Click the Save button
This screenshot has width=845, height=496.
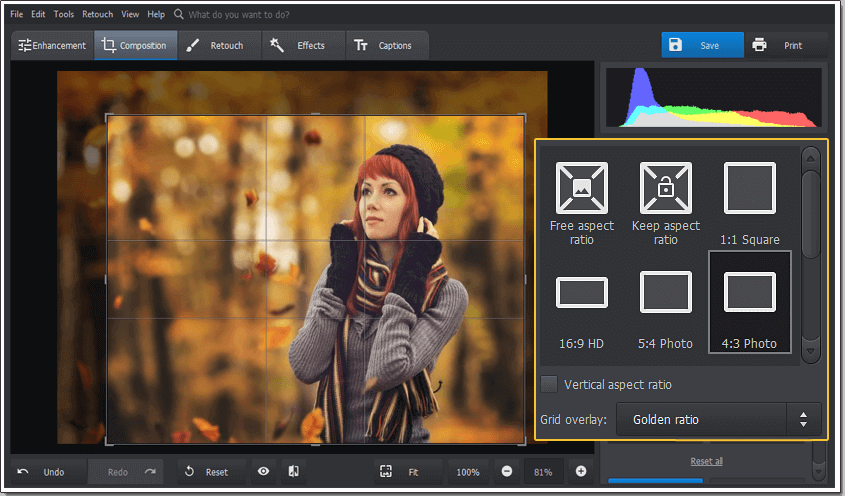tap(702, 45)
